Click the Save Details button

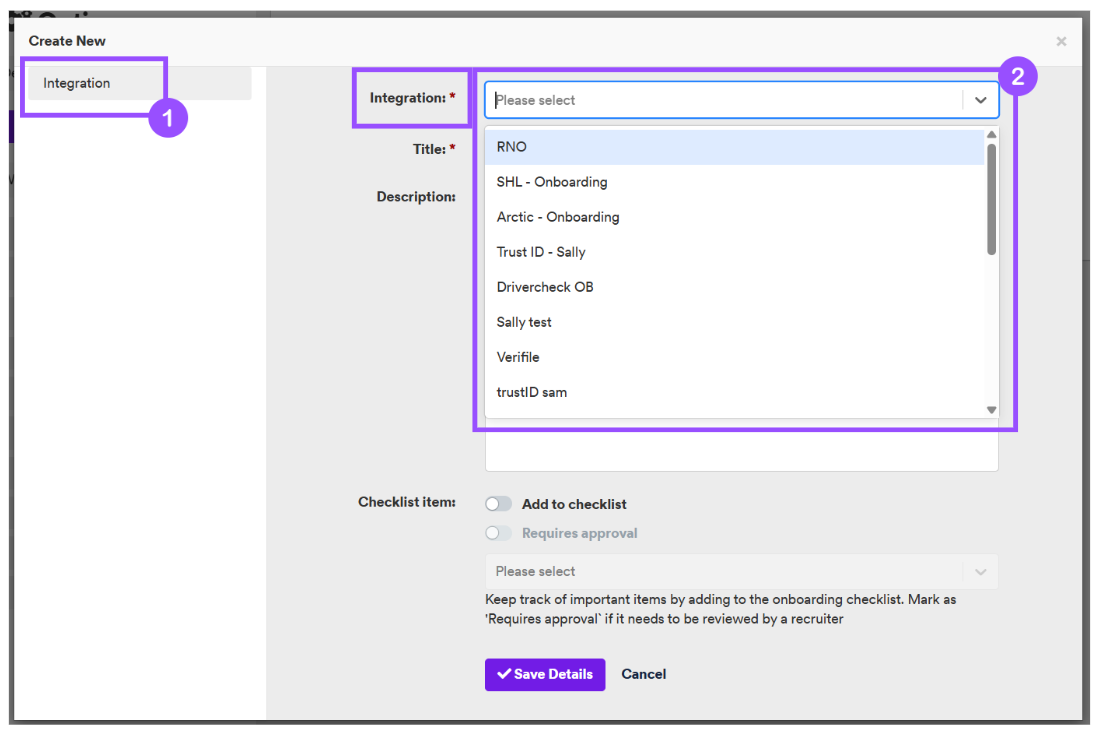pyautogui.click(x=545, y=675)
